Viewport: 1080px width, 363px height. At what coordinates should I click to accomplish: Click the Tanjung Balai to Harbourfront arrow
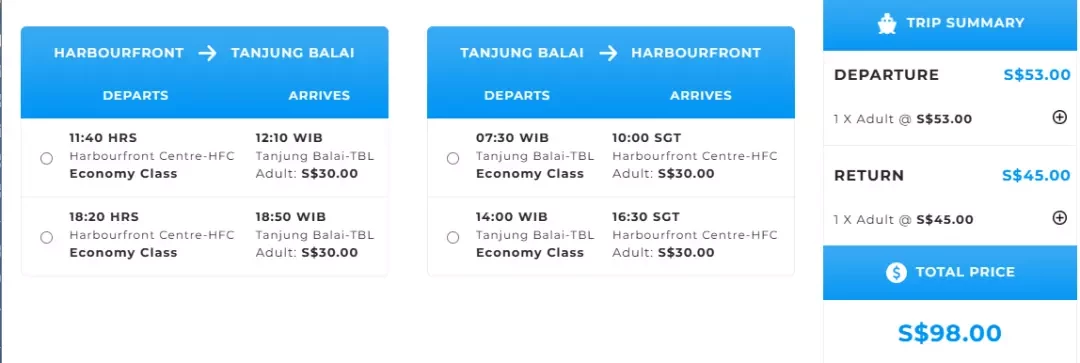(608, 53)
